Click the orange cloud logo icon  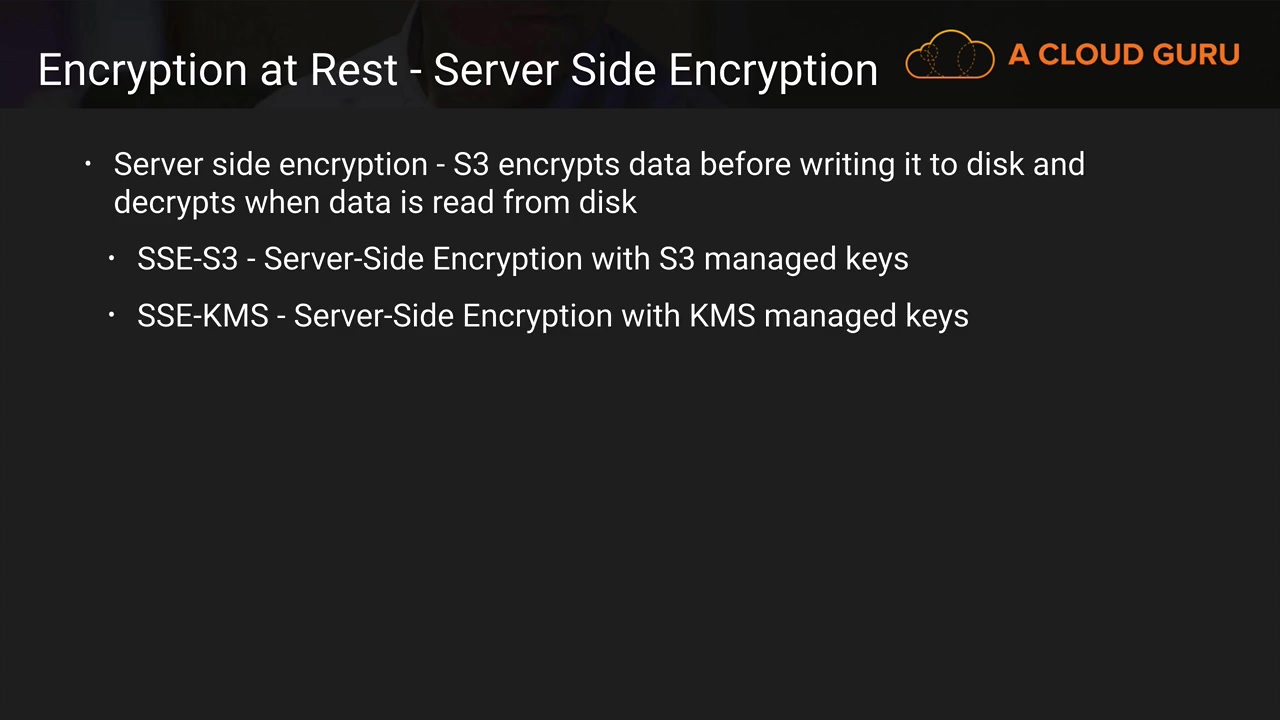click(949, 55)
